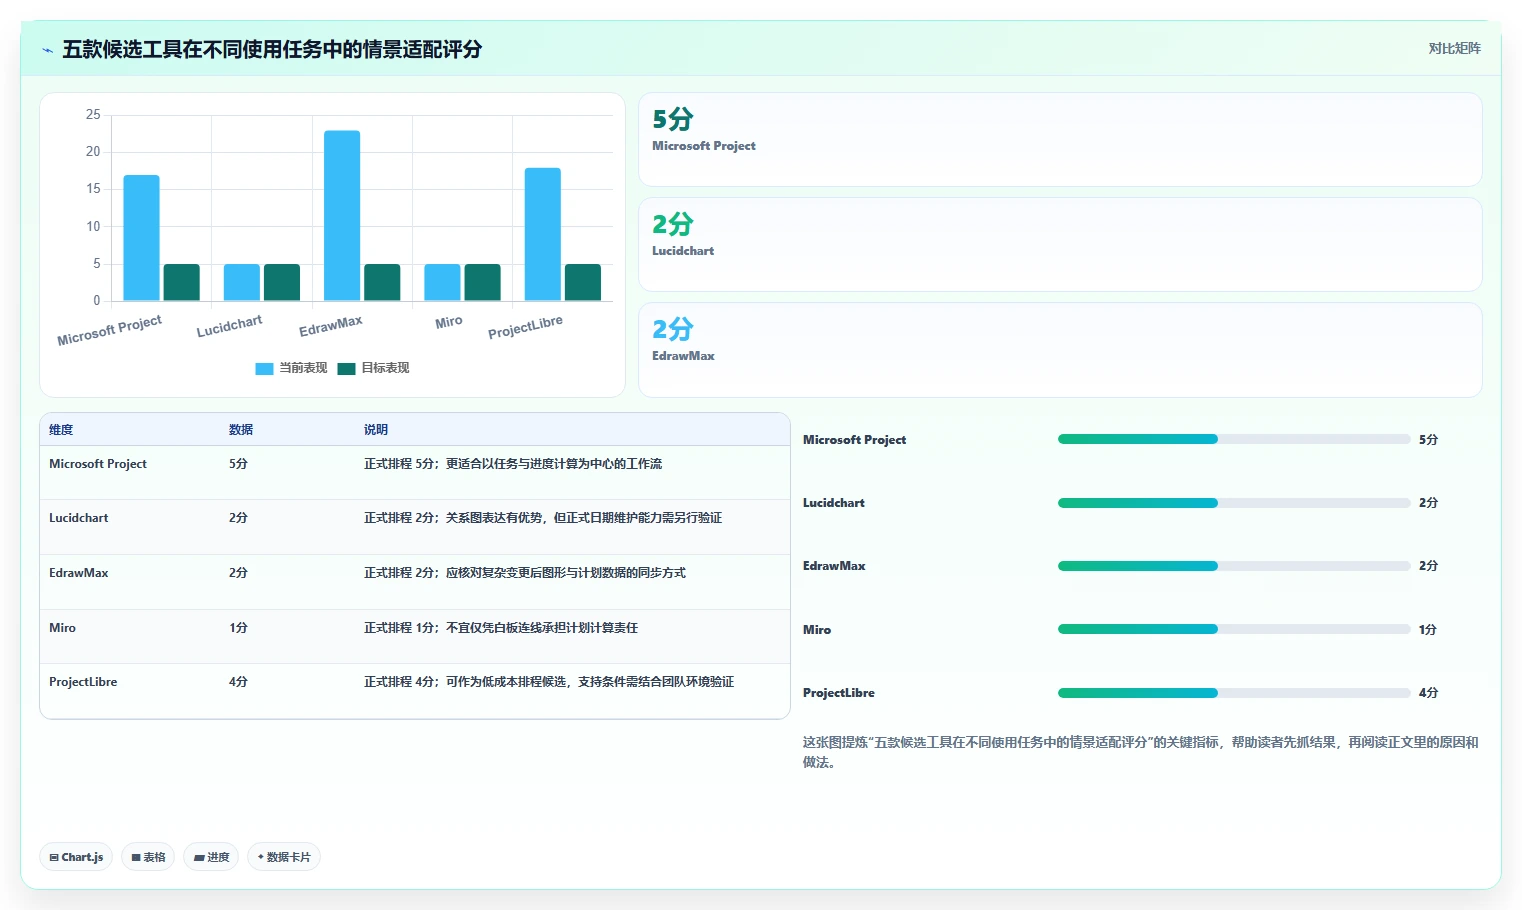The image size is (1522, 910).
Task: Click the ProjectLibre x-axis label in chart
Action: pyautogui.click(x=525, y=327)
